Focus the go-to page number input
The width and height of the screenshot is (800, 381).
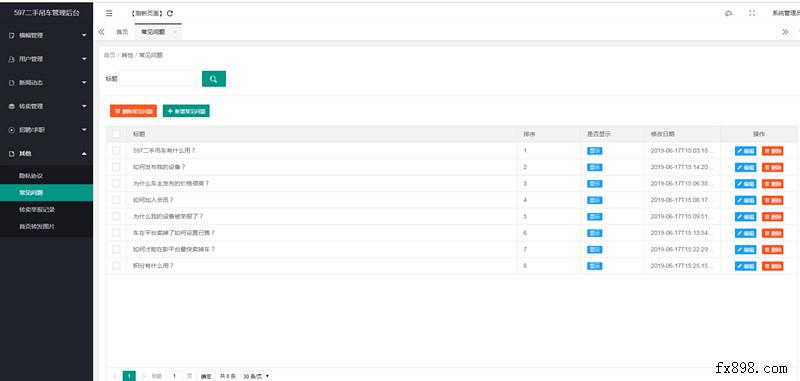[174, 376]
